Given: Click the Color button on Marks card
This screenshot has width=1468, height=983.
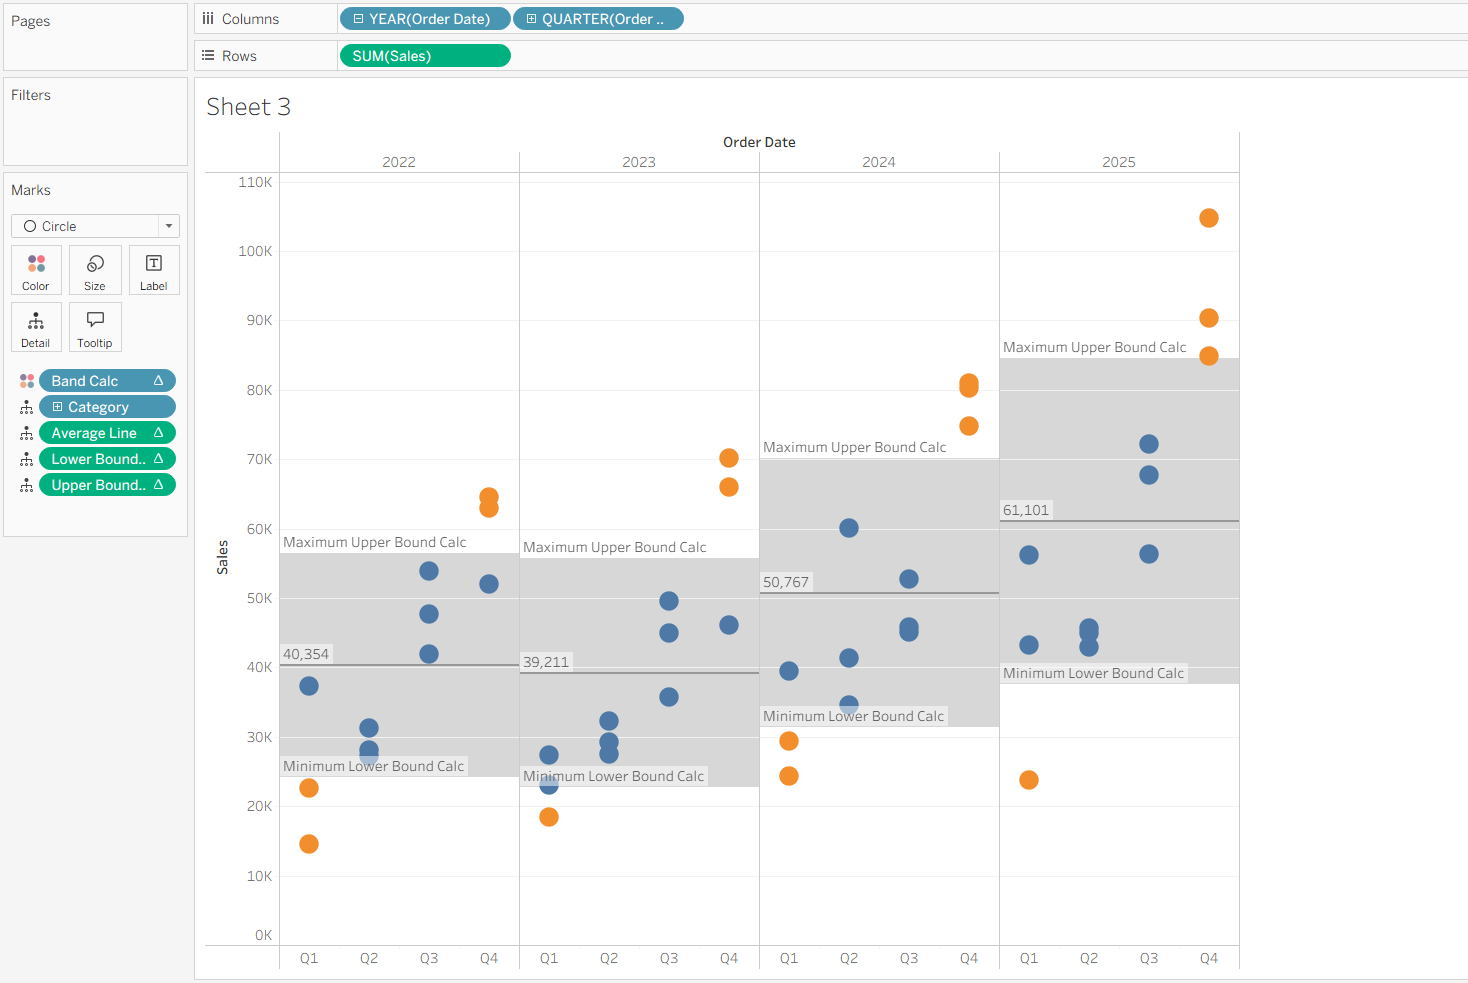Looking at the screenshot, I should pos(36,270).
